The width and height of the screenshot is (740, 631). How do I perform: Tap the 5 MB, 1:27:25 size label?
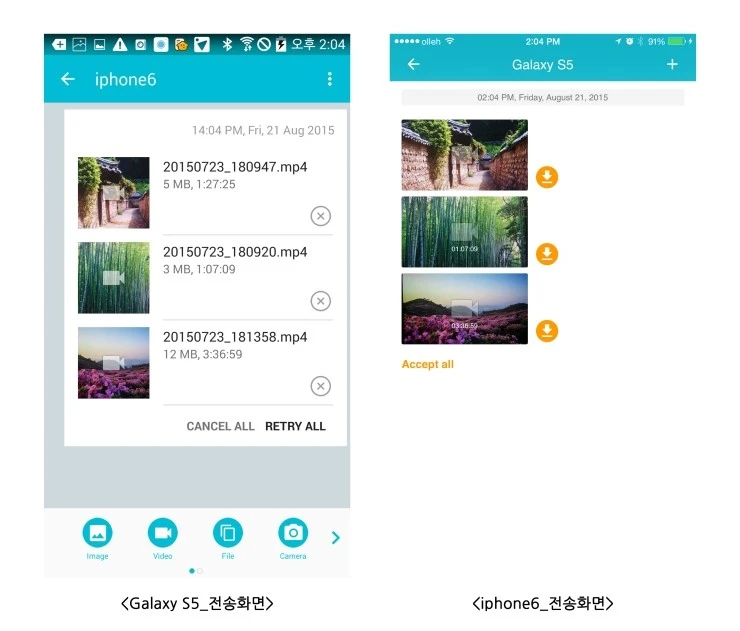tap(199, 184)
